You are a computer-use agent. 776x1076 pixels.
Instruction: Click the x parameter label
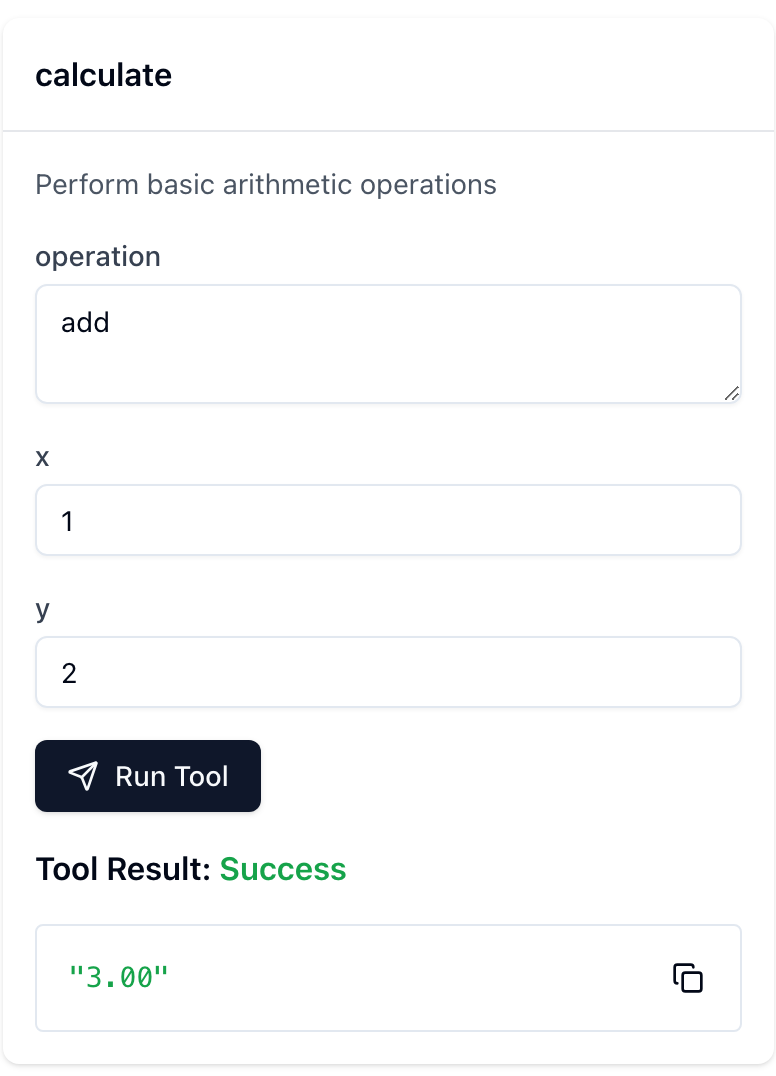(43, 458)
